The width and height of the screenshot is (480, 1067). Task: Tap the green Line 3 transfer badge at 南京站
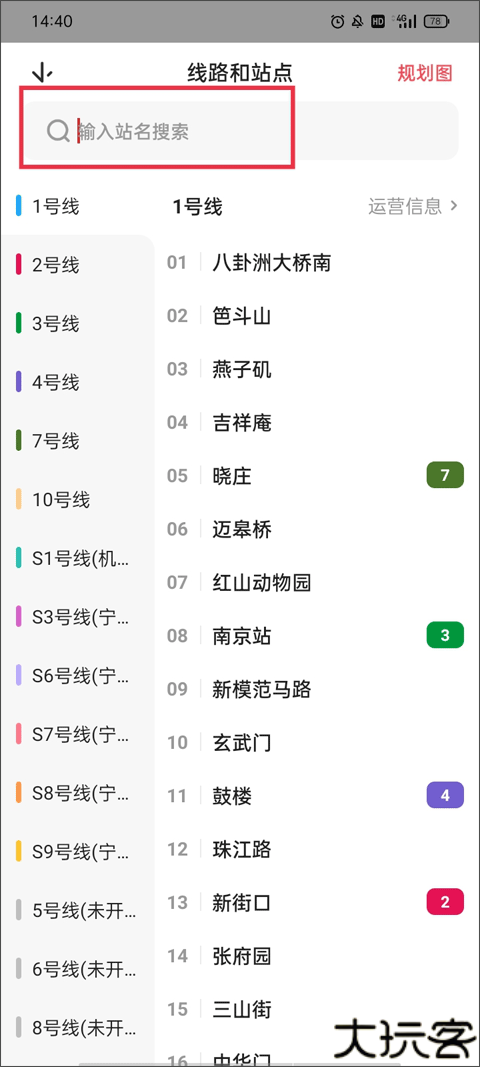click(445, 636)
